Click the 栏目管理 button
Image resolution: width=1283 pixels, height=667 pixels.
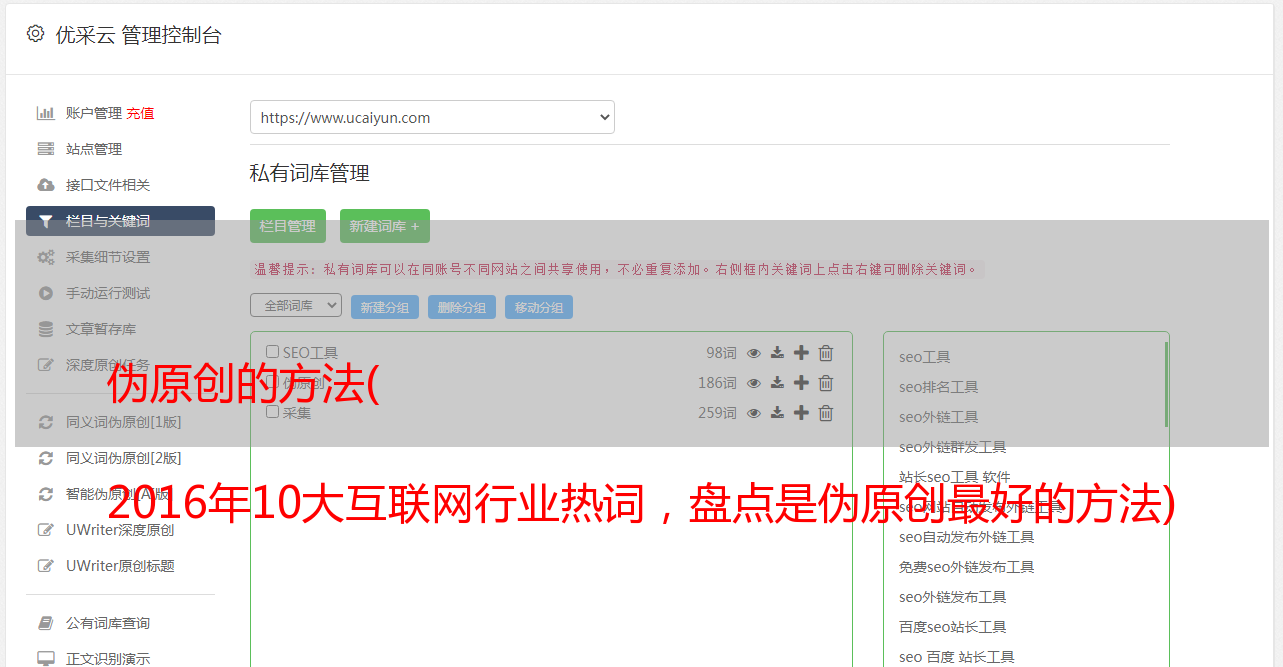(288, 226)
